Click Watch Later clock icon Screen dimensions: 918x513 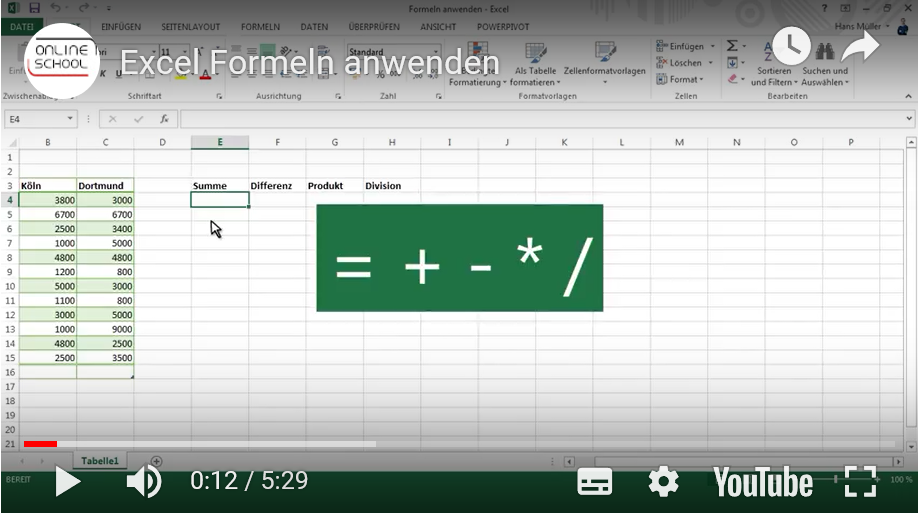pos(792,46)
